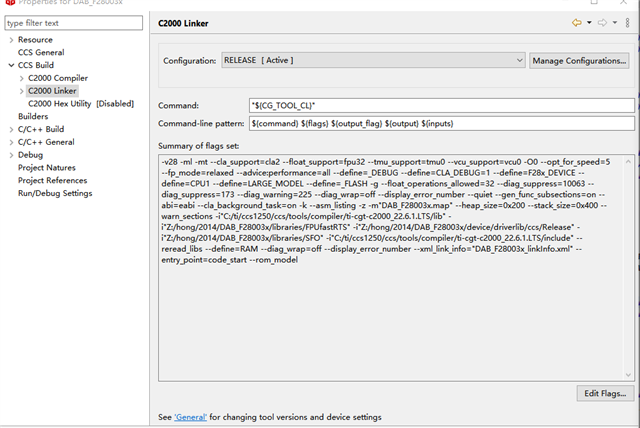
Task: Open the Builders properties page
Action: coord(33,116)
